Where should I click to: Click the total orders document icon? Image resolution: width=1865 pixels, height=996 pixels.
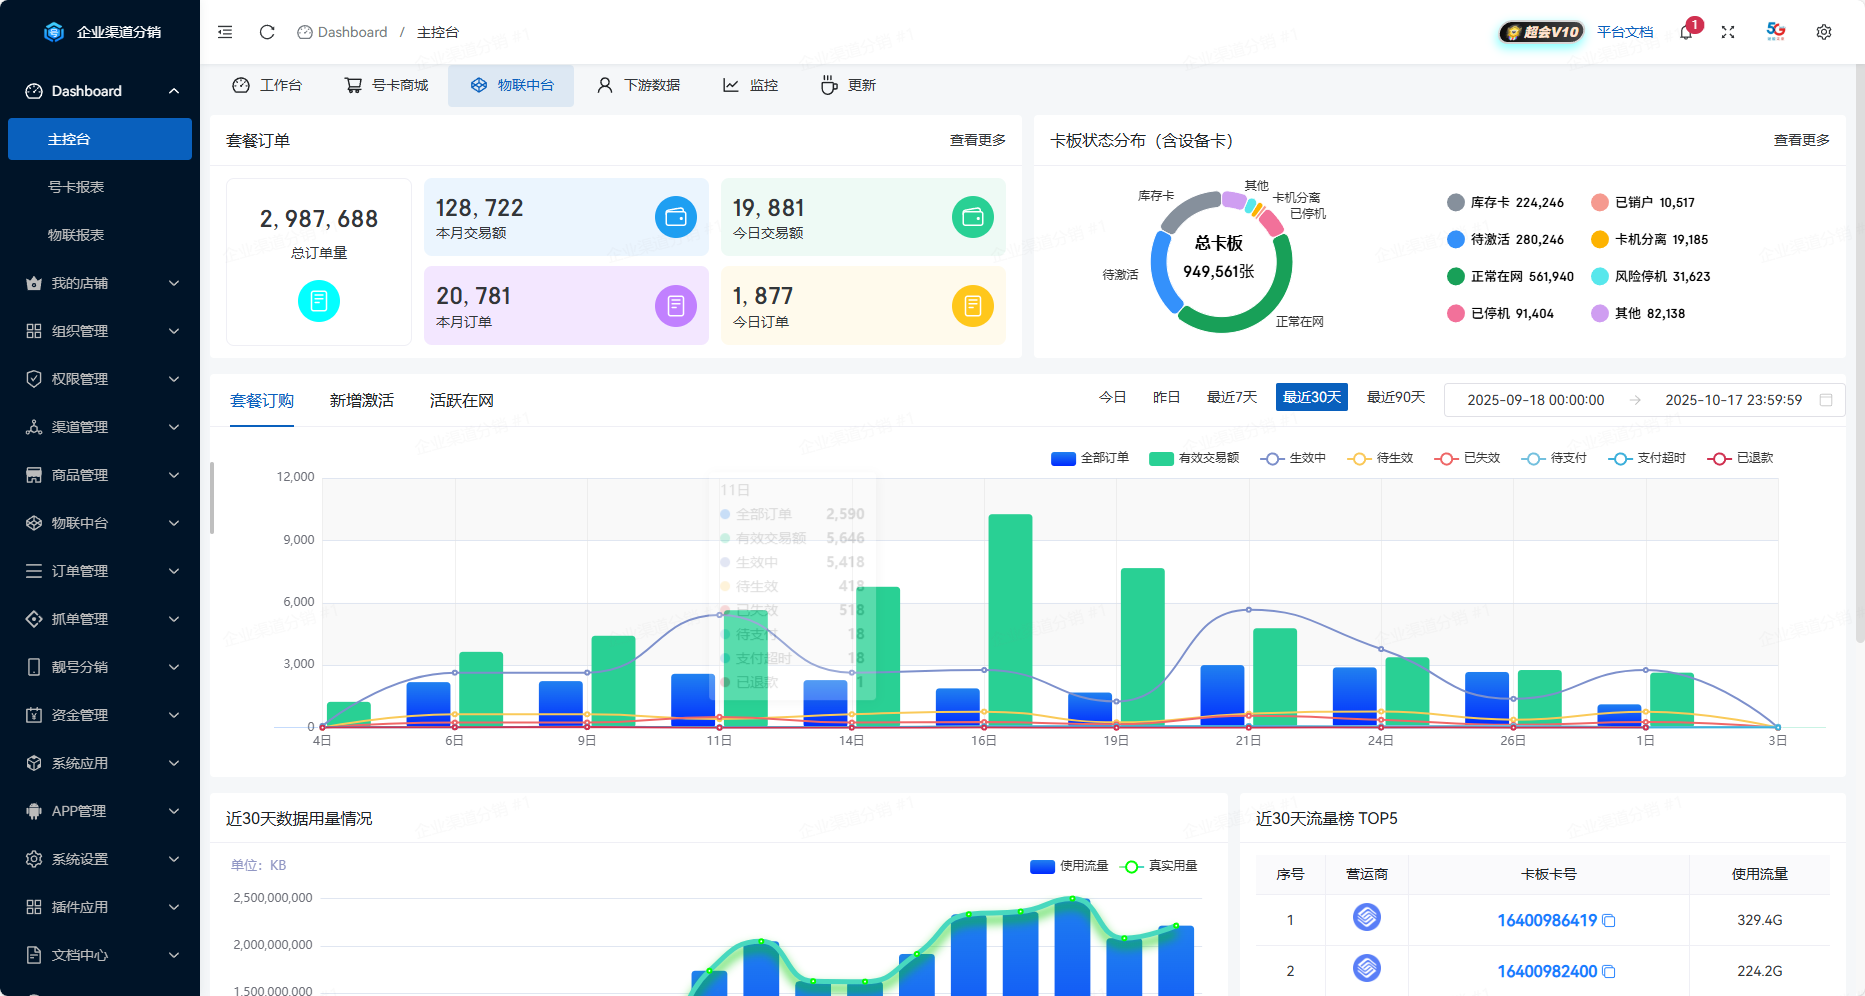click(x=319, y=301)
